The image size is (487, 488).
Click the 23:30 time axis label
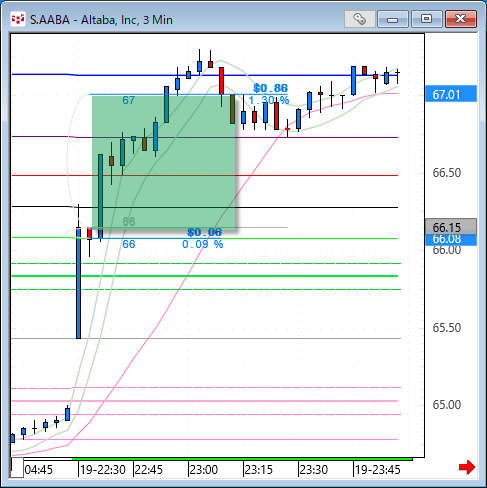314,470
